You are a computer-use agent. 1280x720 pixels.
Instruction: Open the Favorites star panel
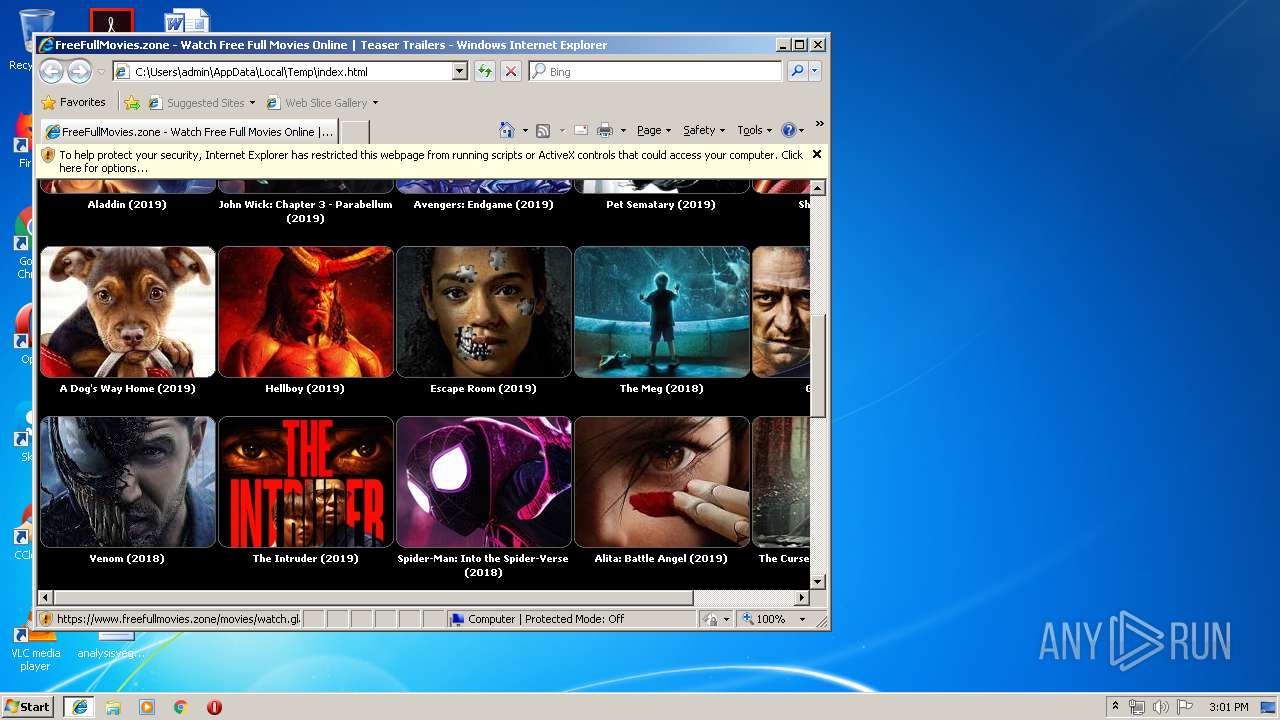tap(73, 102)
